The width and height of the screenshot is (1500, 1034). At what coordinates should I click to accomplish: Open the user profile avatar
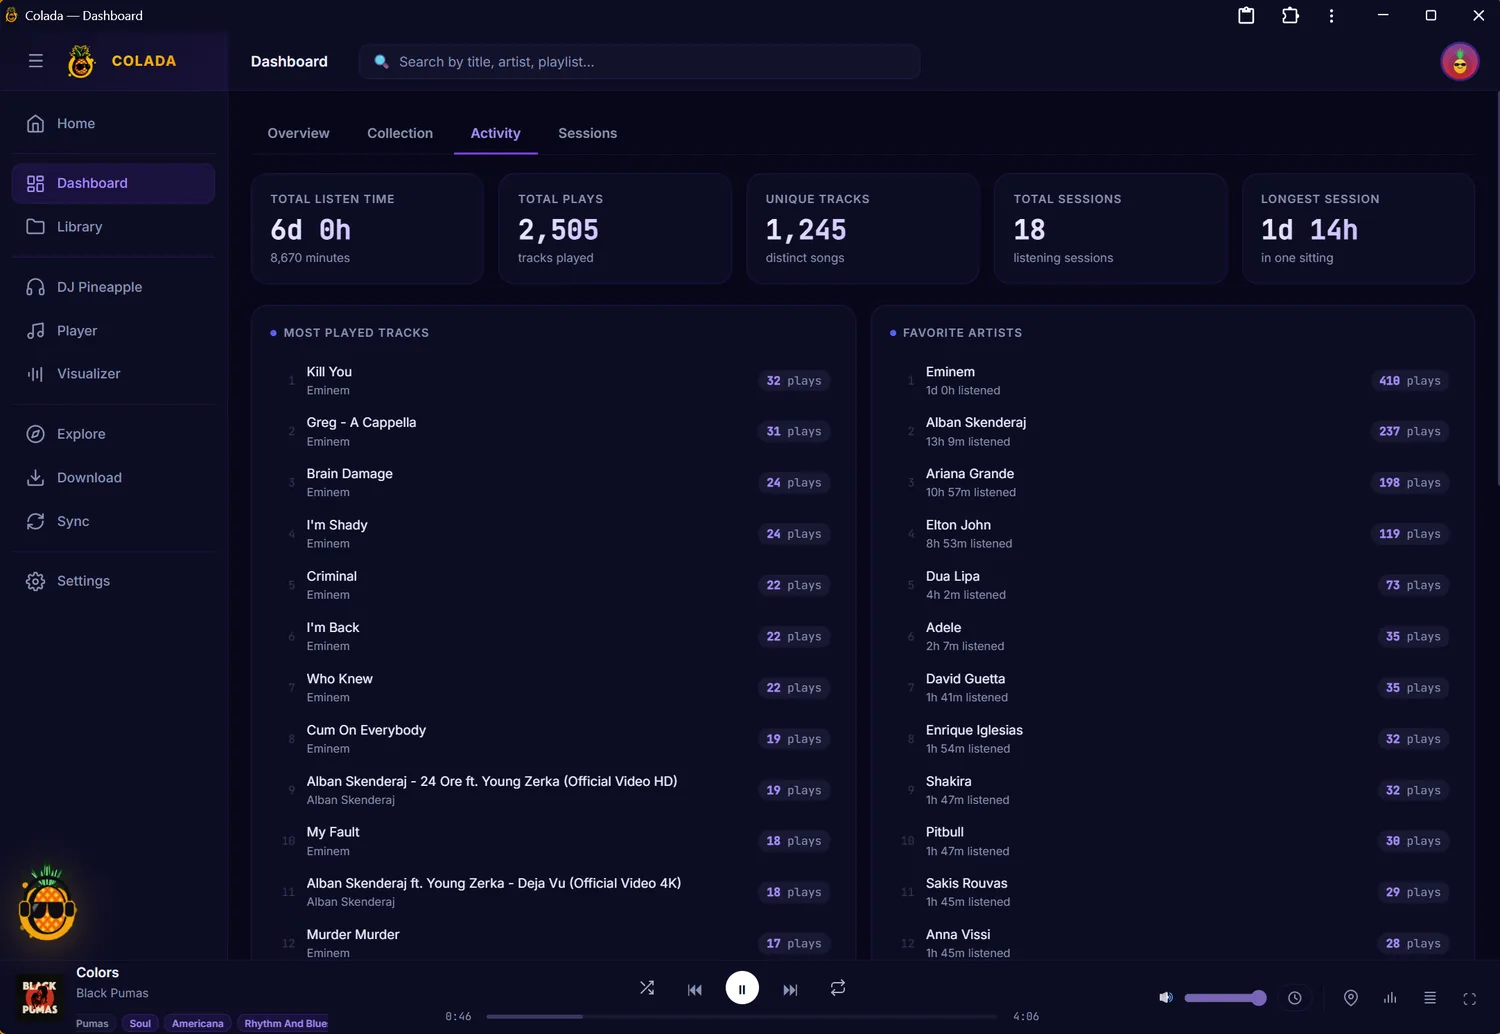coord(1460,61)
